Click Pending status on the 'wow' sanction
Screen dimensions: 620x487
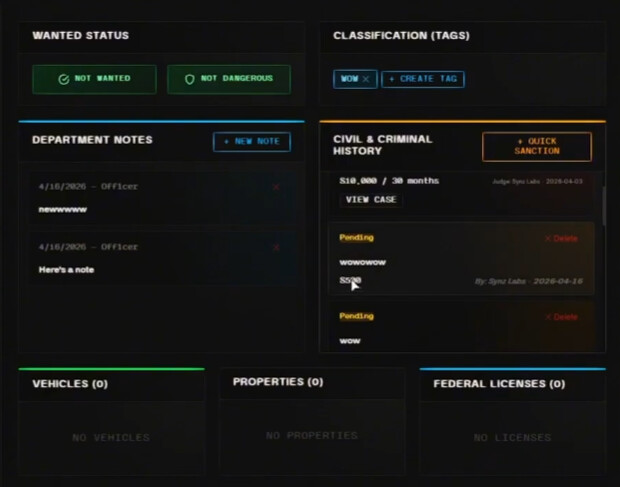coord(356,316)
